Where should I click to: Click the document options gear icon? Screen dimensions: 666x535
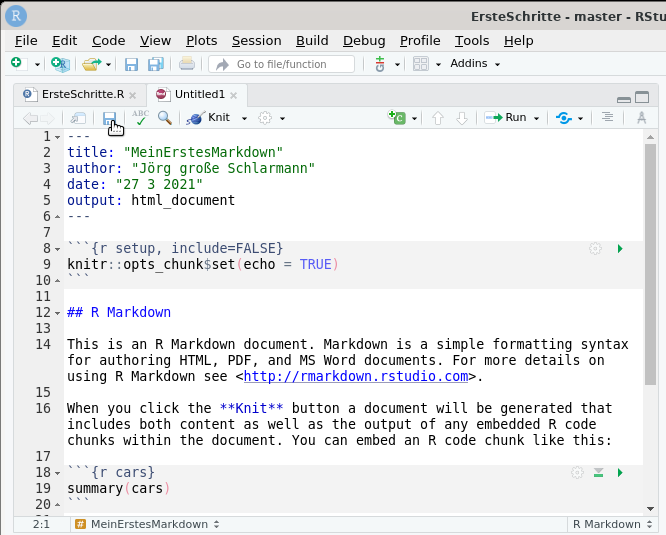coord(265,118)
